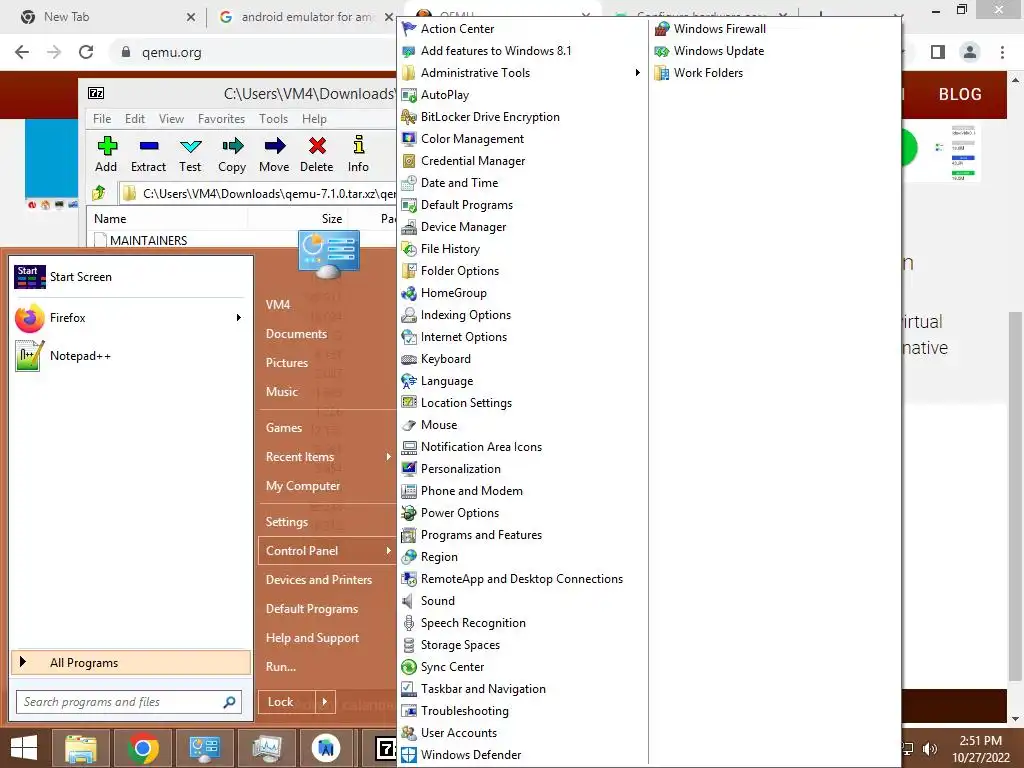
Task: Click the Copy icon in 7-Zip toolbar
Action: point(232,146)
